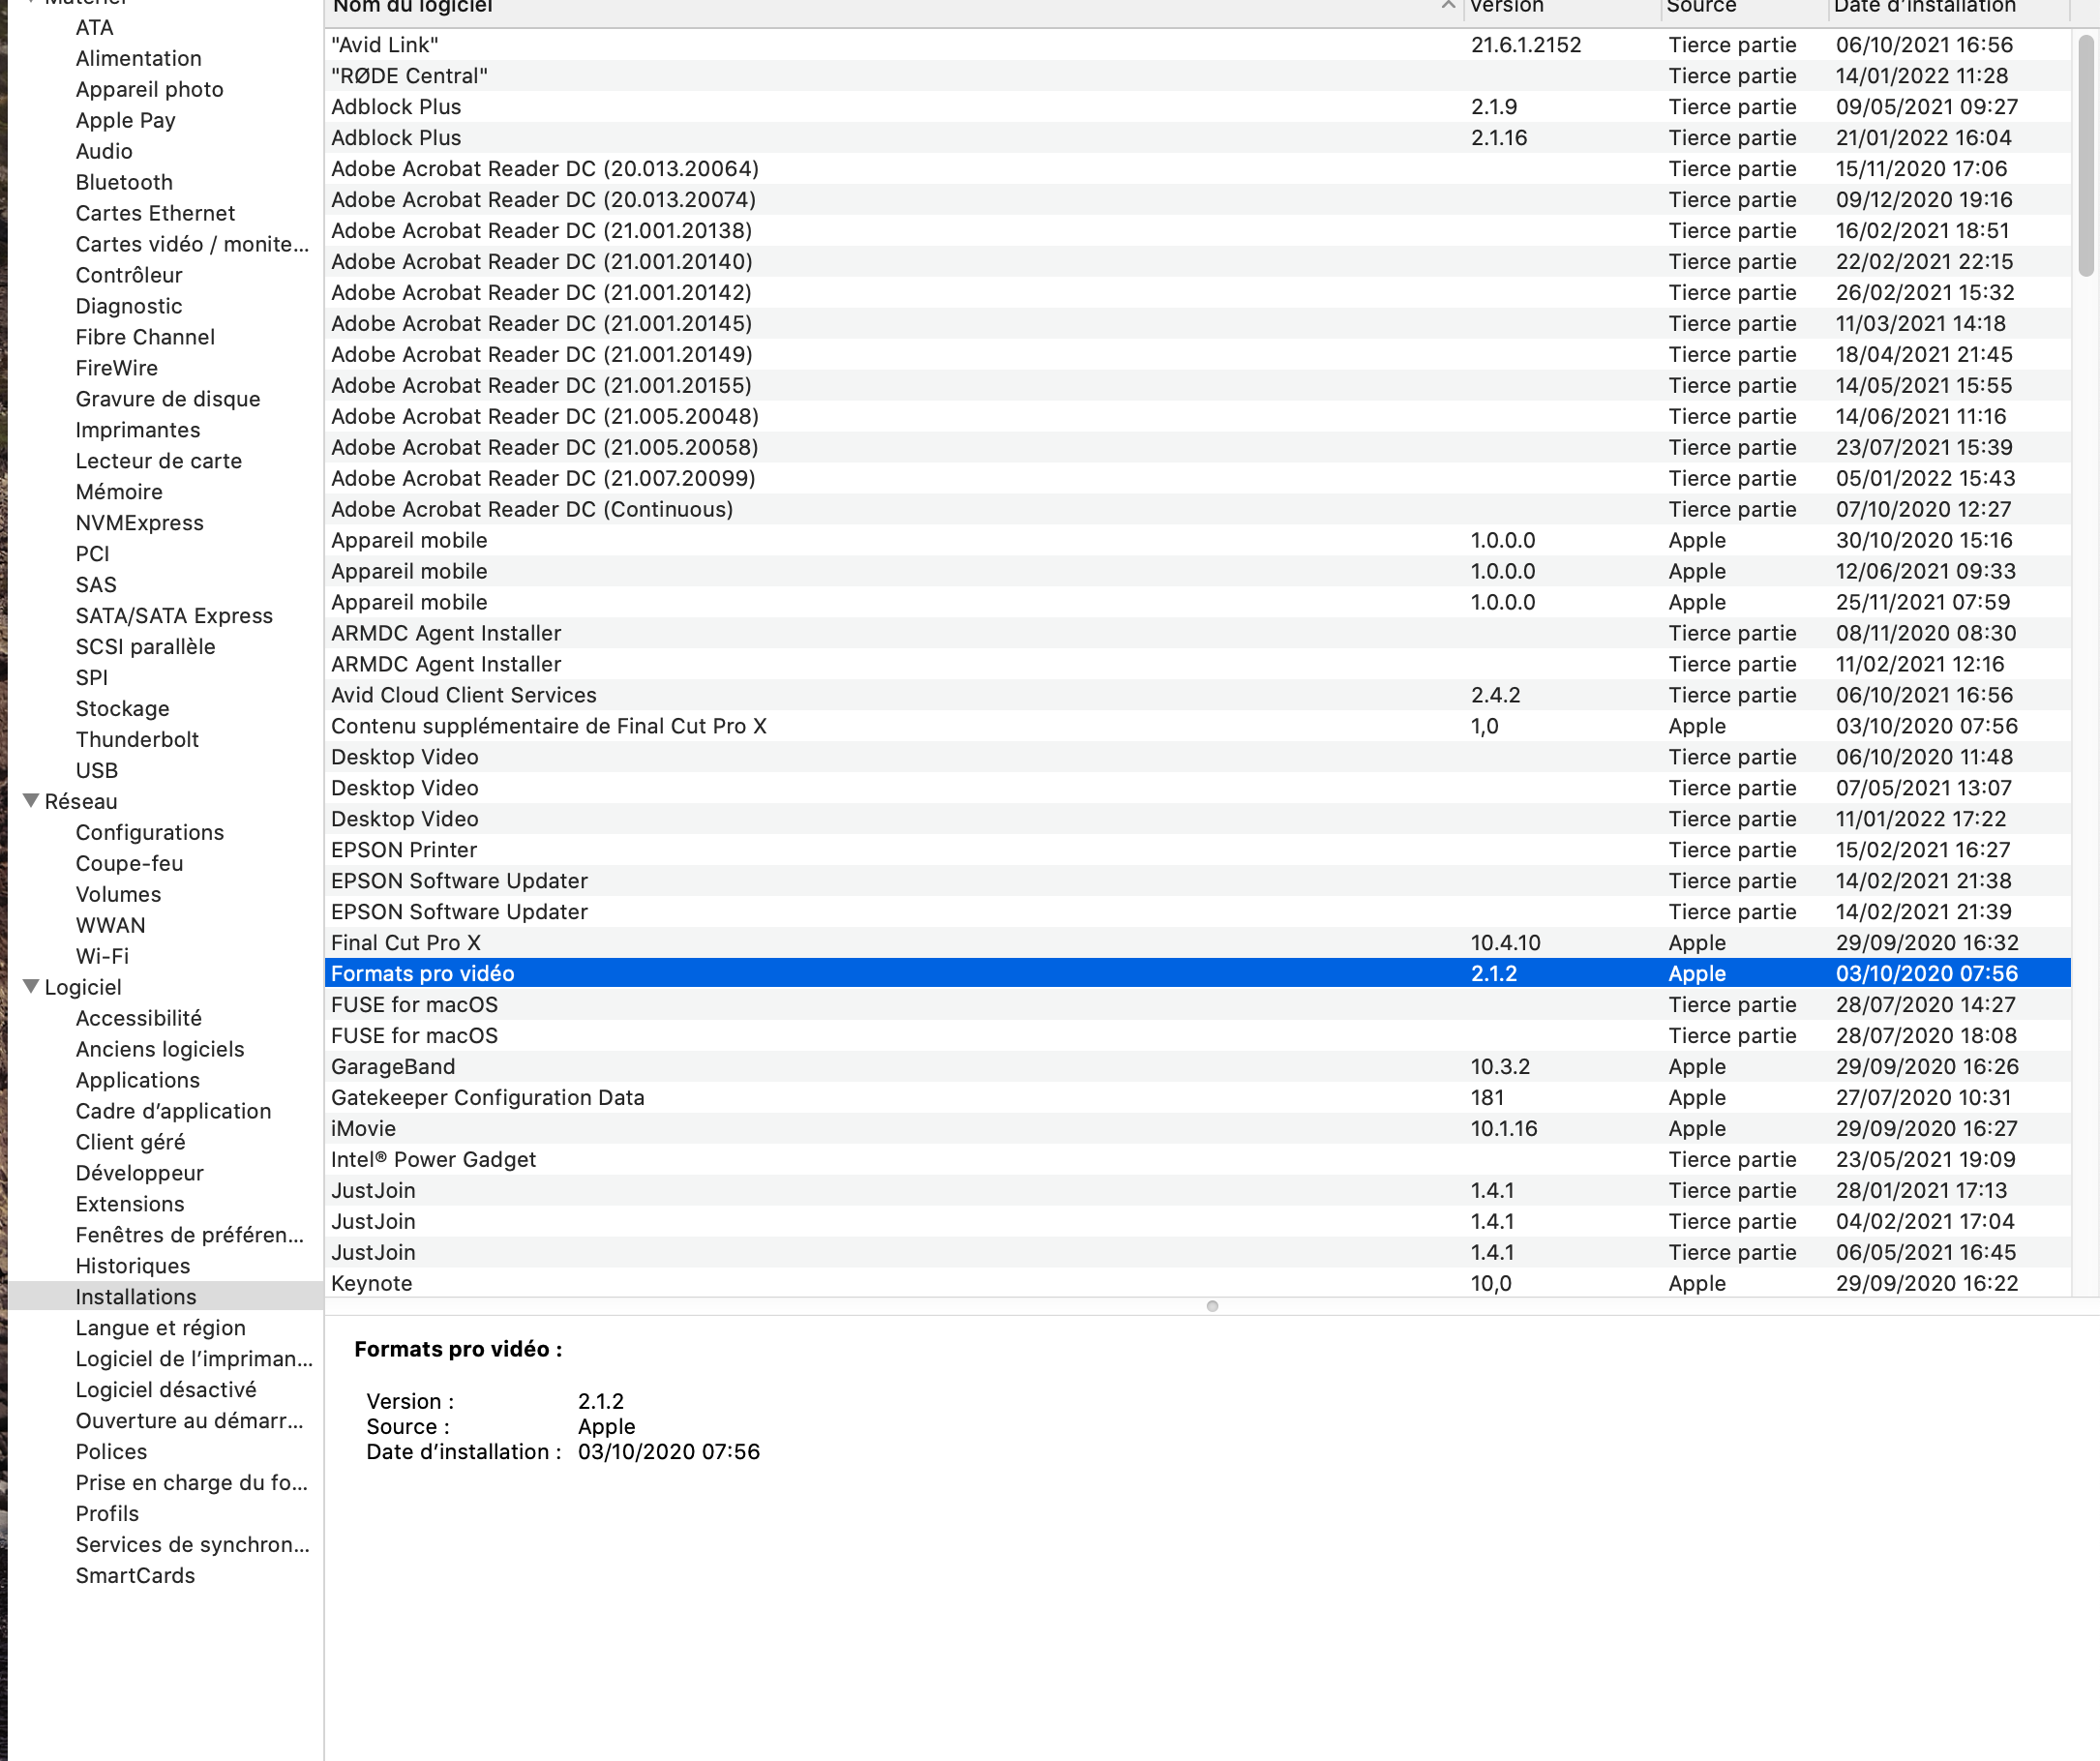
Task: Select the Intel® Power Gadget row
Action: click(x=1197, y=1160)
